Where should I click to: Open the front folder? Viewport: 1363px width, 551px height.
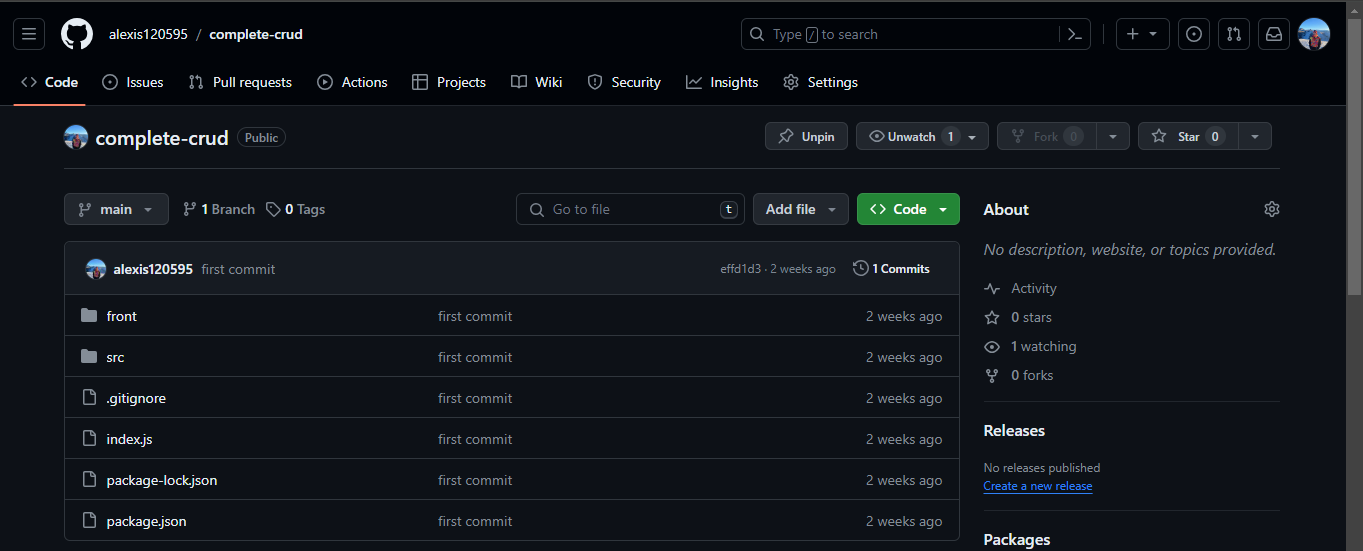click(x=121, y=316)
